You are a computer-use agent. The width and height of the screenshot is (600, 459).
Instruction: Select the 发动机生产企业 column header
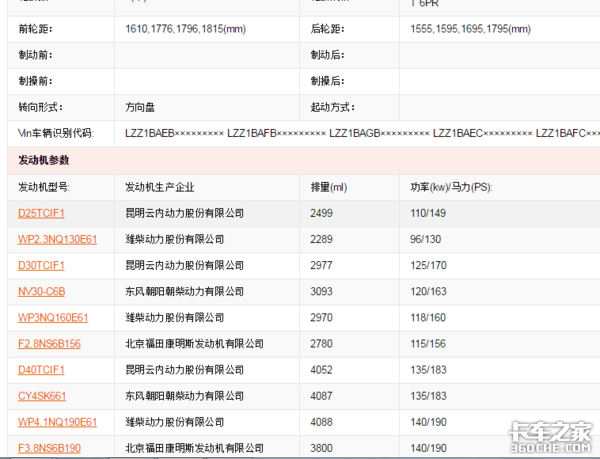click(x=160, y=187)
